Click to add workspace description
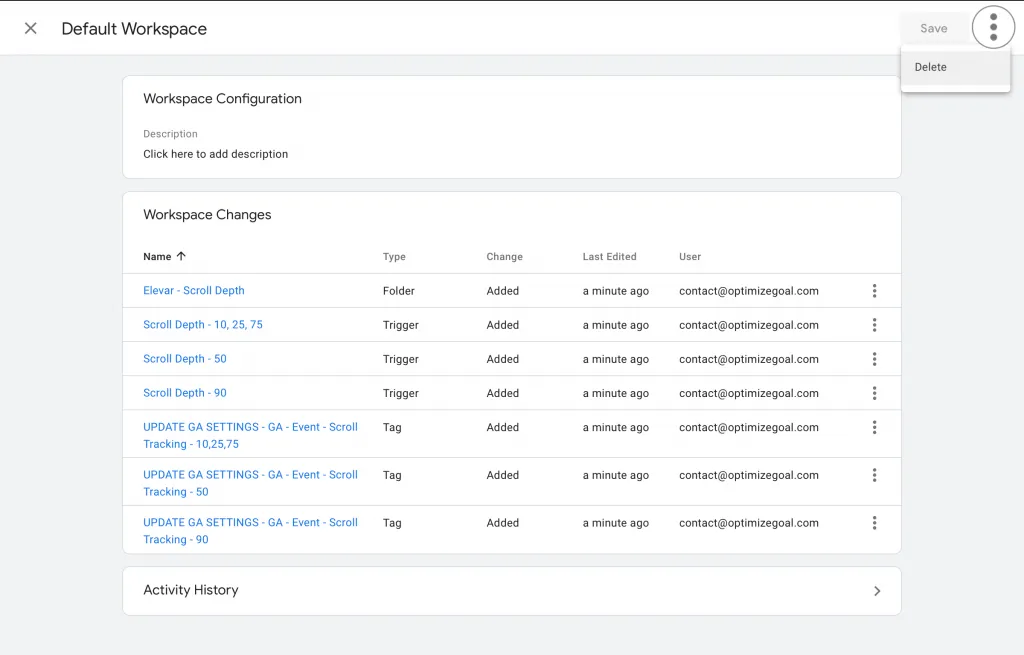The height and width of the screenshot is (655, 1024). pos(216,154)
